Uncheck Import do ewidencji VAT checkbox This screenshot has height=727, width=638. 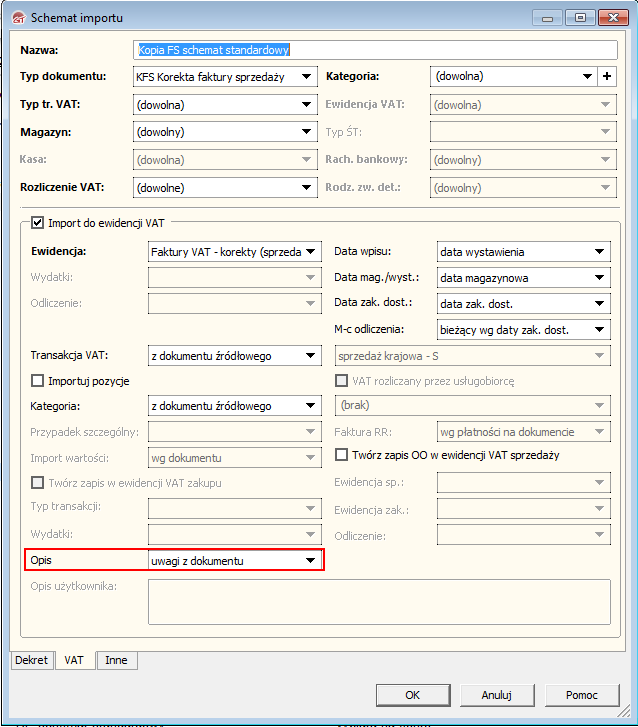point(38,223)
